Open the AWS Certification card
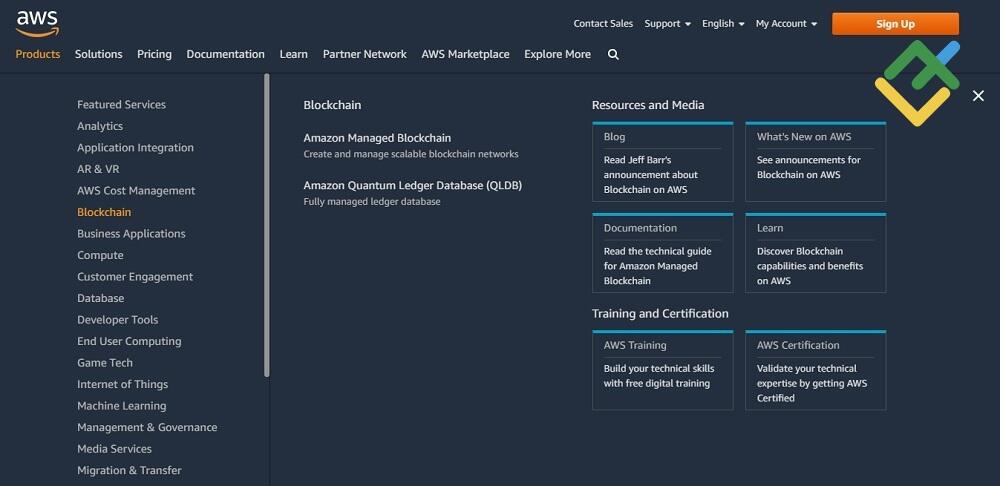1000x486 pixels. coord(816,370)
